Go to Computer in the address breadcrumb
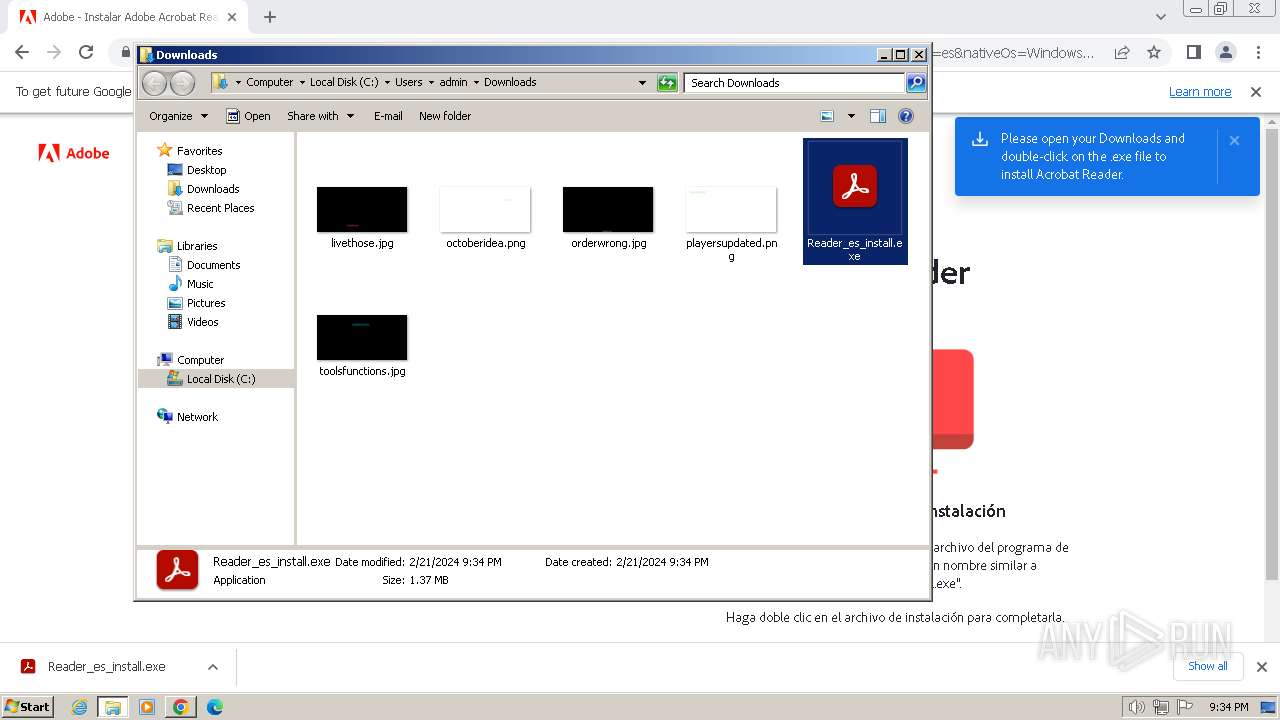 270,83
